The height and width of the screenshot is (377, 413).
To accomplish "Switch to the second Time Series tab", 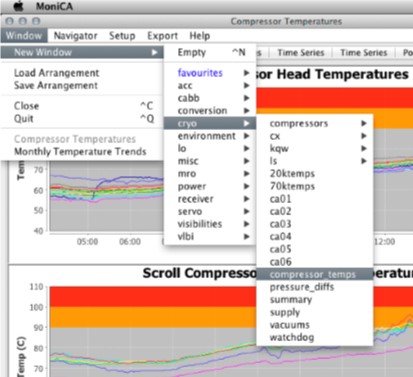I will (x=364, y=53).
